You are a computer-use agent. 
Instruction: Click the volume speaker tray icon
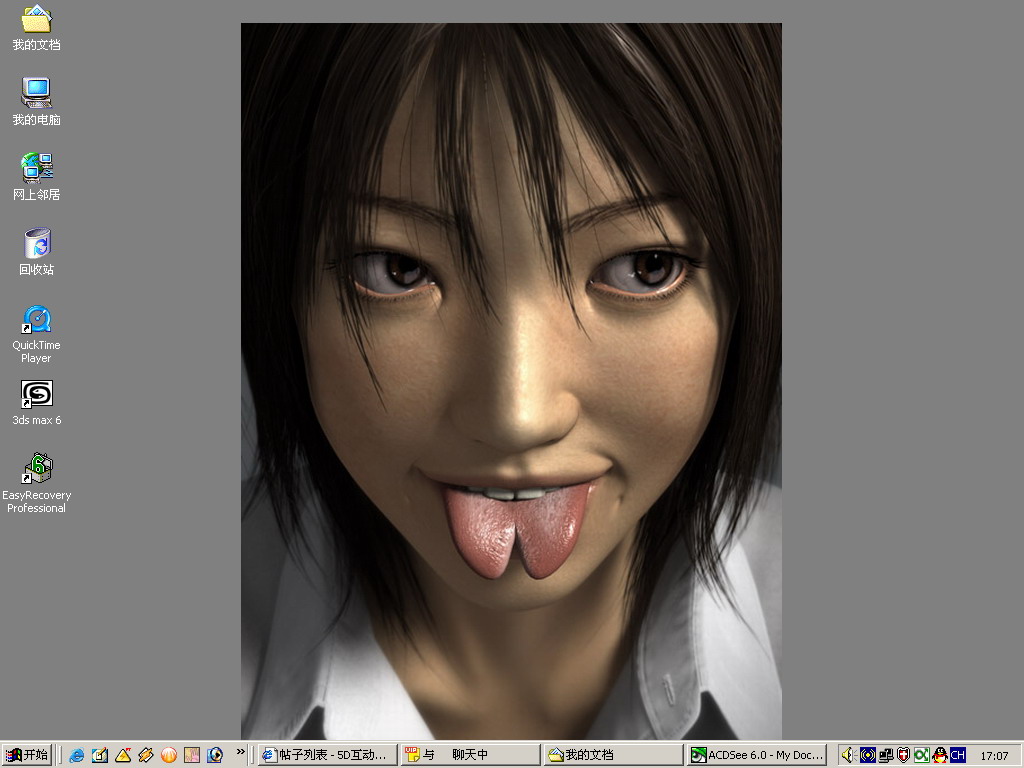[849, 756]
